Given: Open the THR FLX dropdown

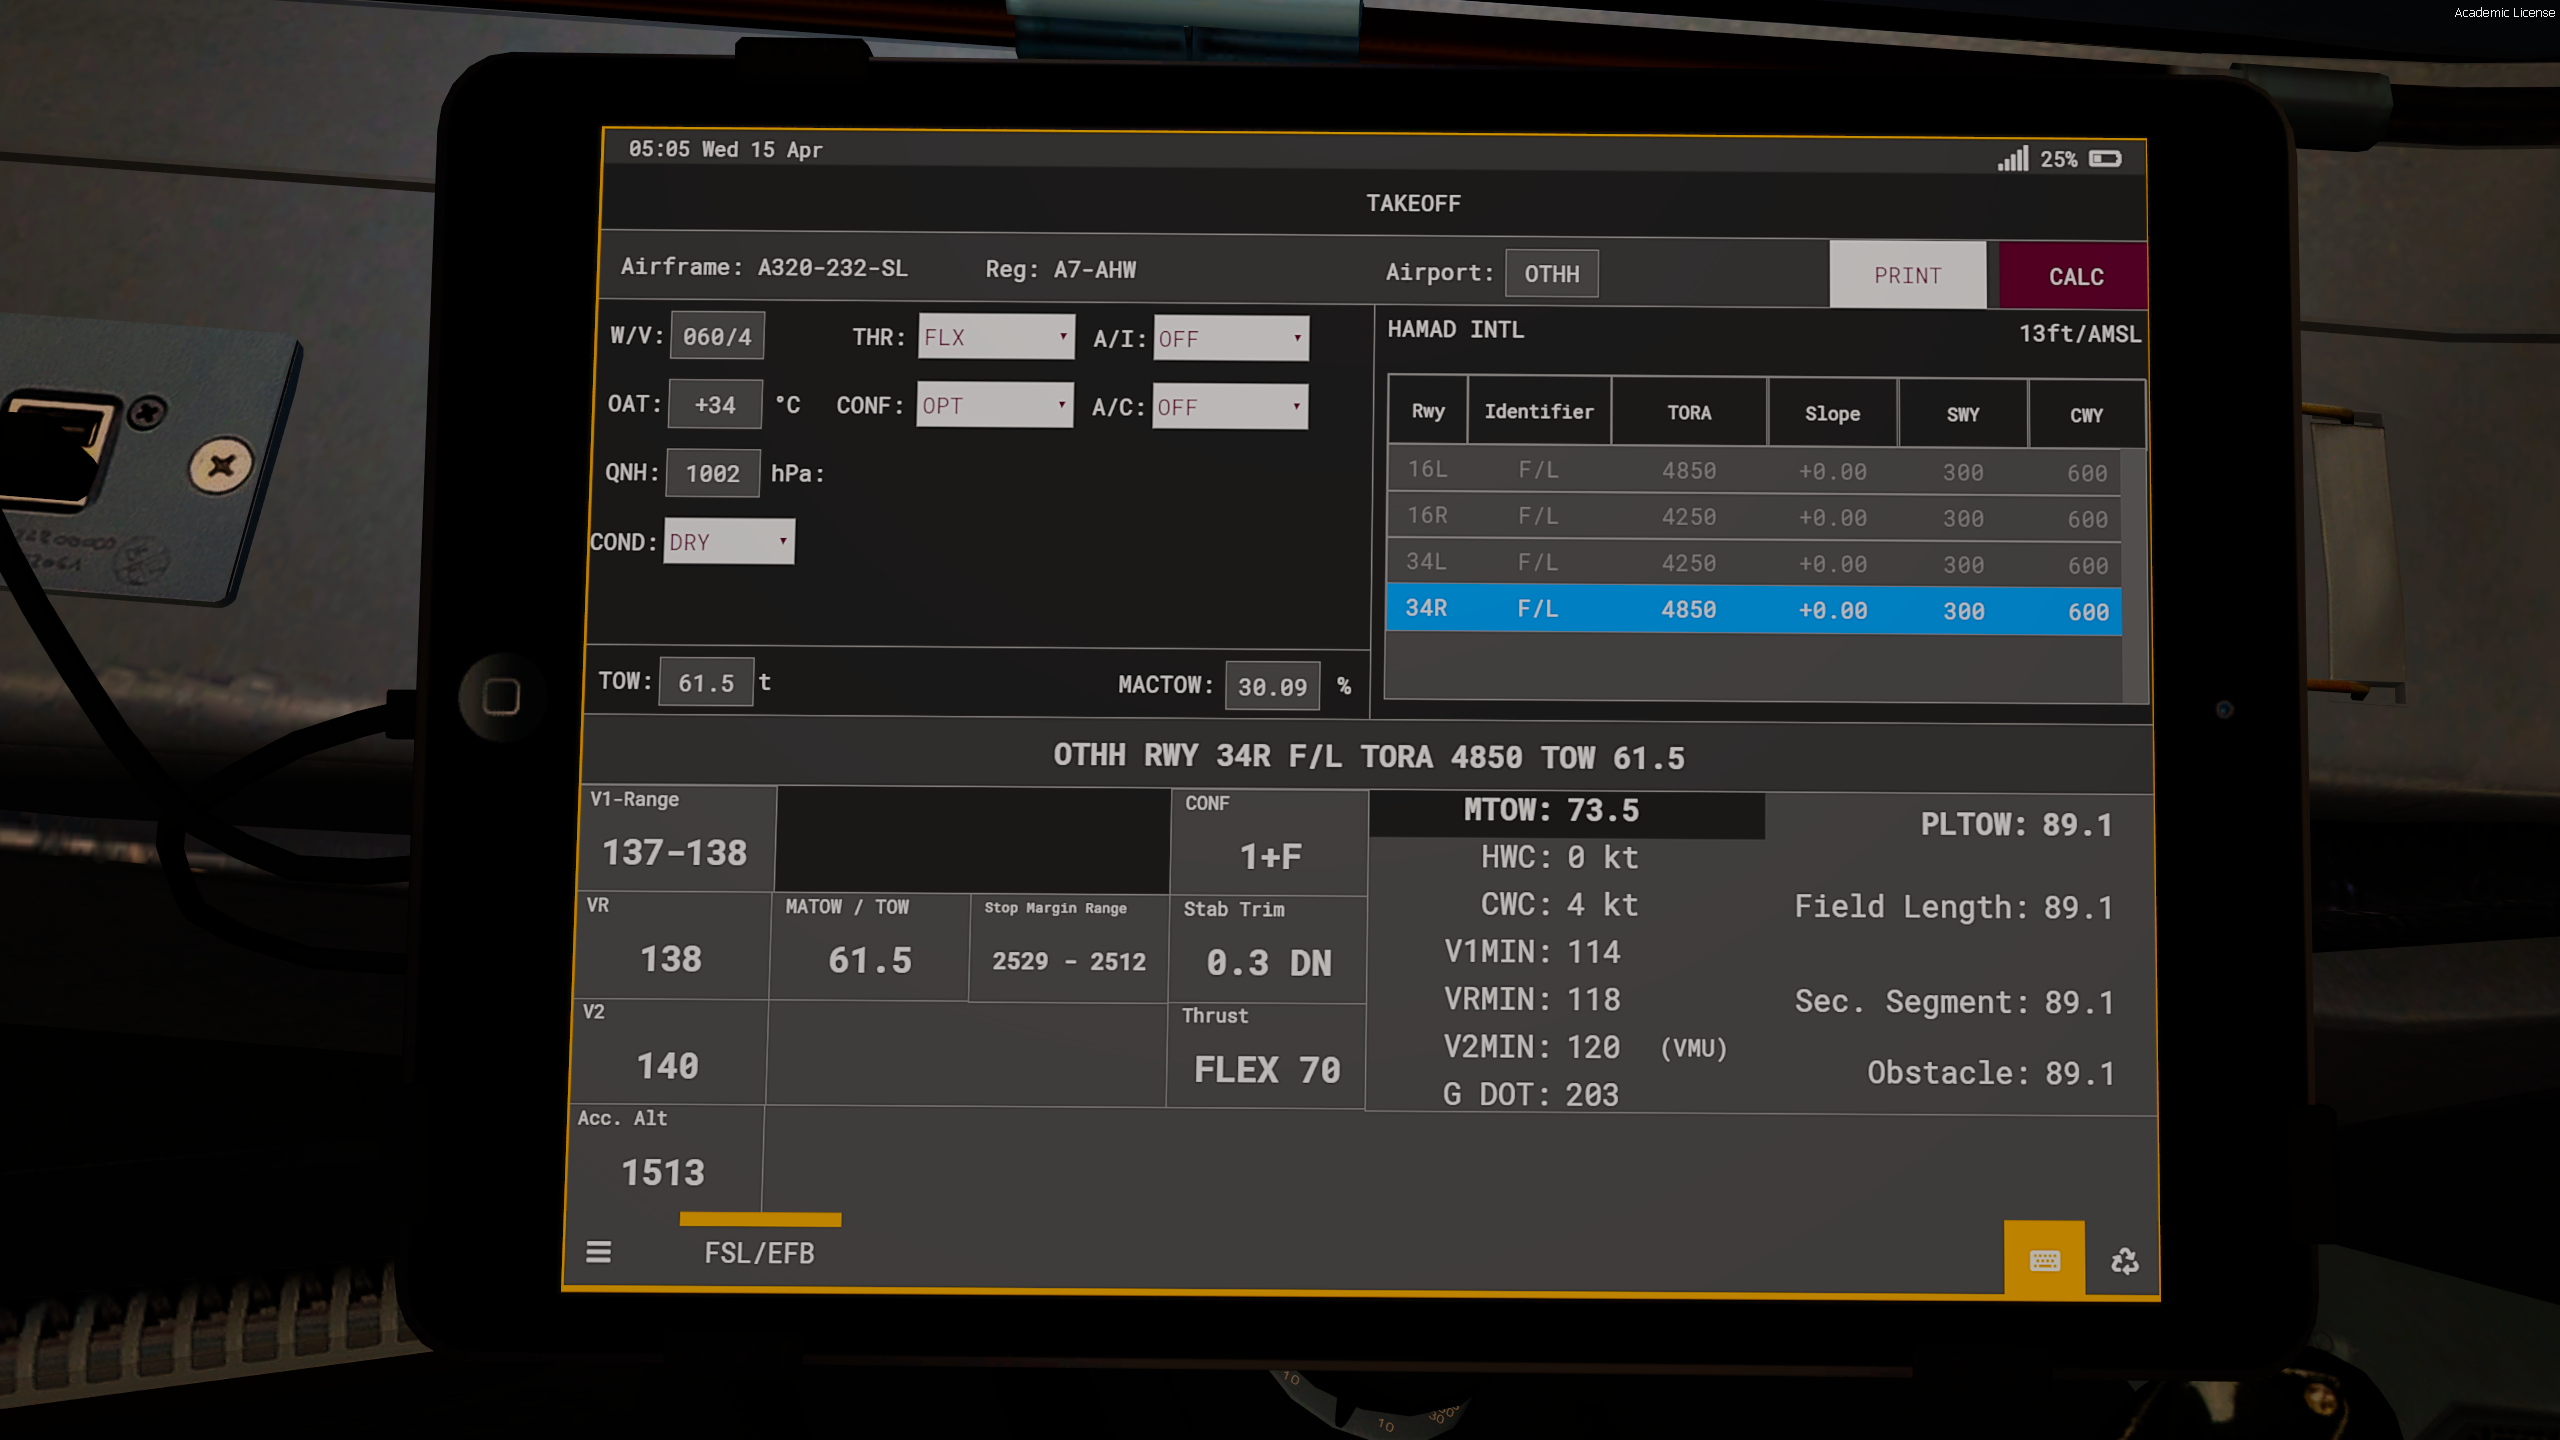Looking at the screenshot, I should pos(996,337).
